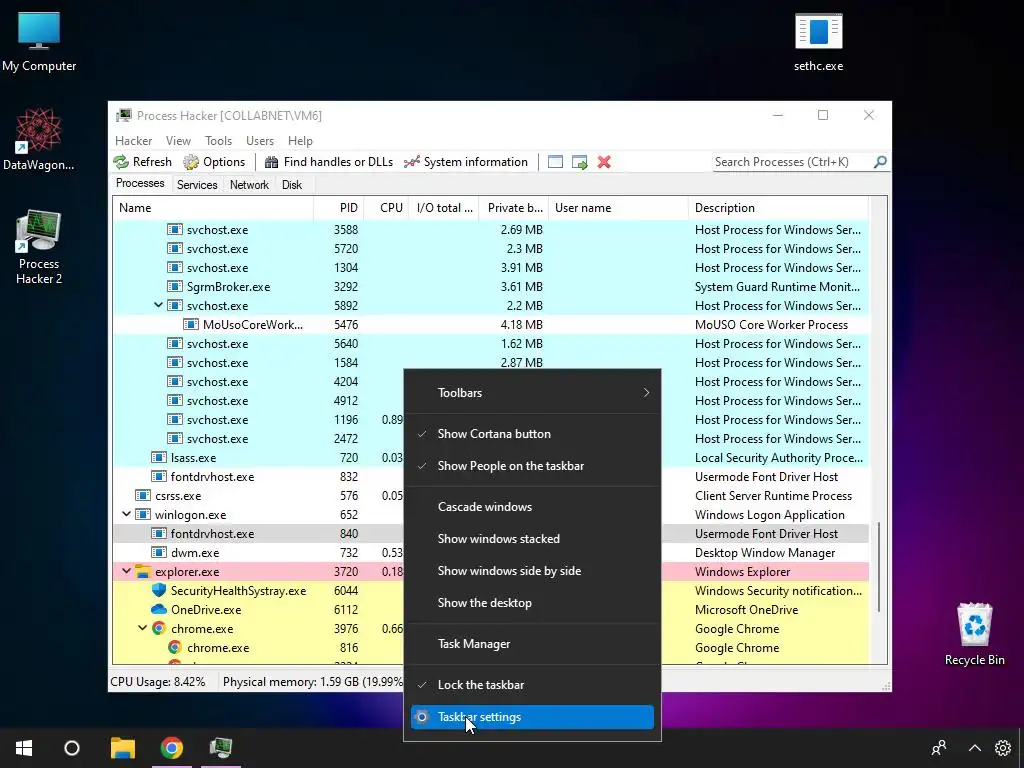Click the Cortana circle taskbar button
This screenshot has width=1024, height=768.
click(x=72, y=748)
